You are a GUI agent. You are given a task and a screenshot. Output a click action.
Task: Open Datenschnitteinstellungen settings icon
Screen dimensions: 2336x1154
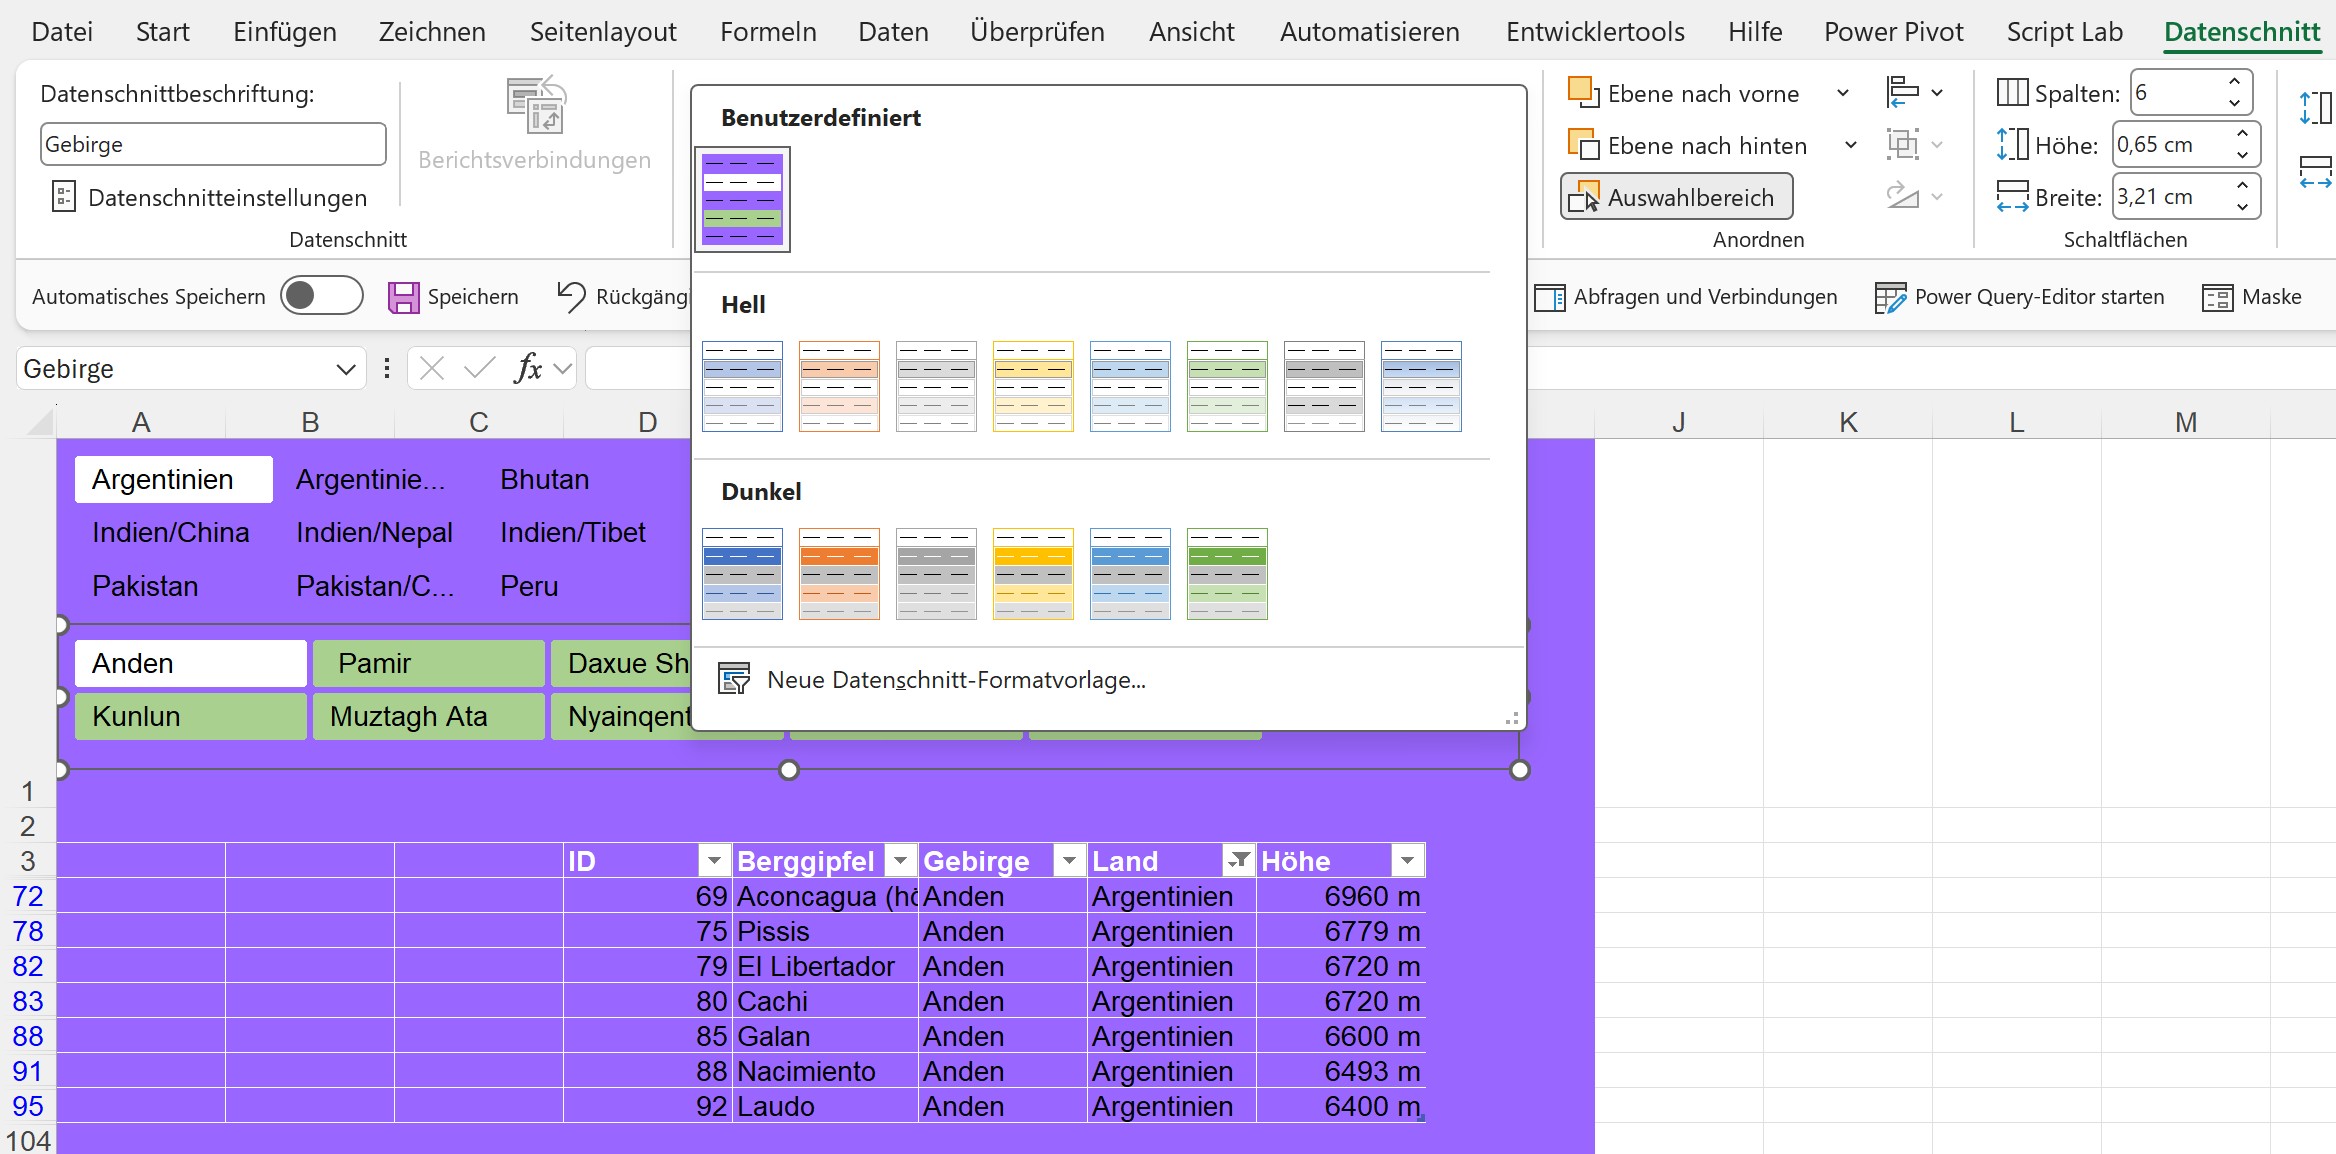tap(63, 197)
